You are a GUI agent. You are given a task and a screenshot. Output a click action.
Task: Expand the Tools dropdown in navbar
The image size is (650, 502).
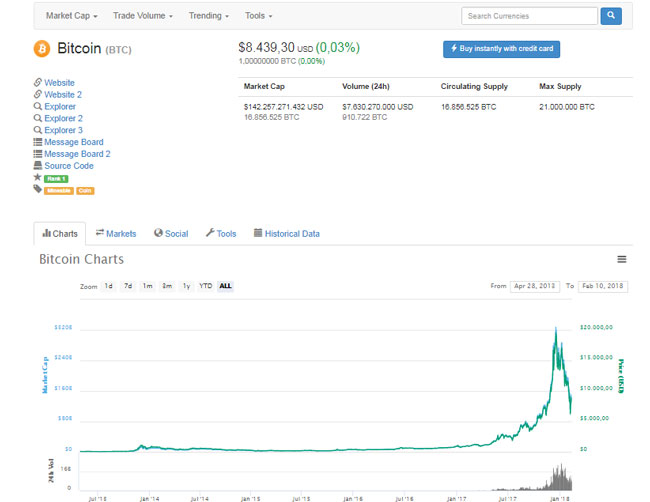click(x=258, y=16)
